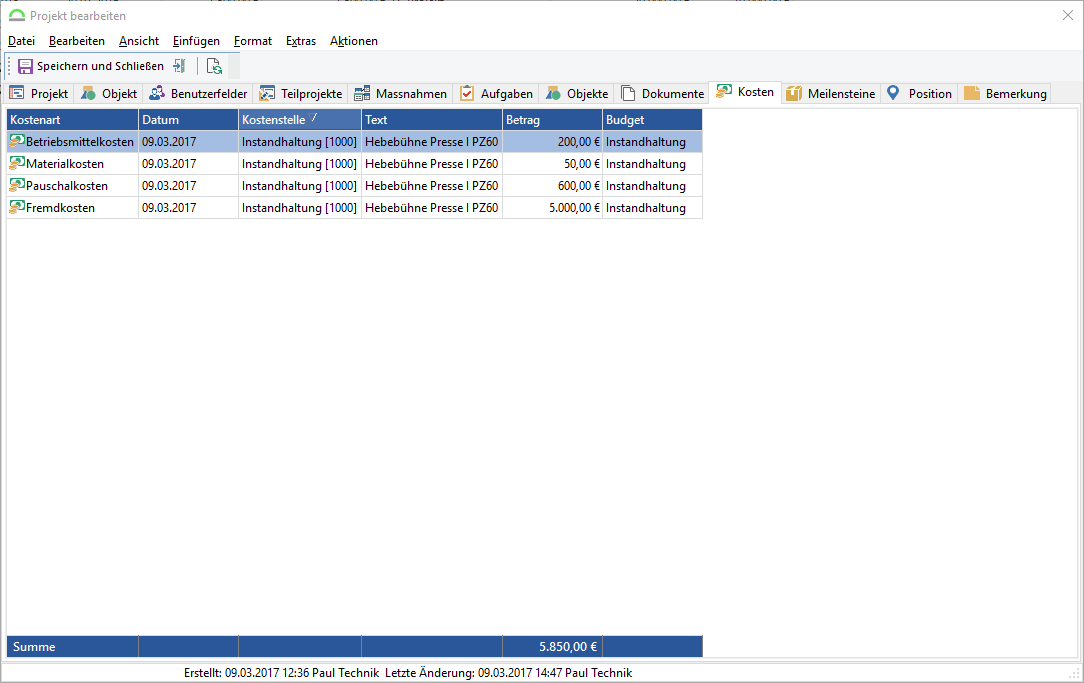This screenshot has height=683, width=1084.
Task: Click the Speichern und Schließen button label
Action: click(x=100, y=66)
